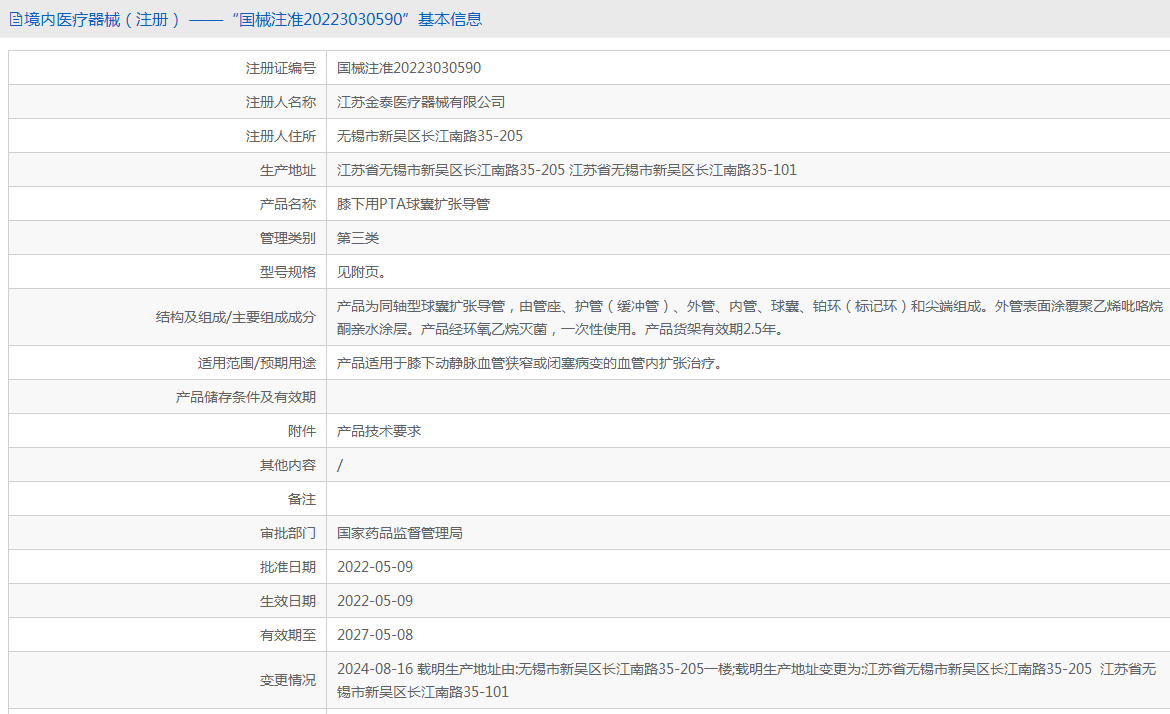Click the 注册人名称 label

click(281, 102)
